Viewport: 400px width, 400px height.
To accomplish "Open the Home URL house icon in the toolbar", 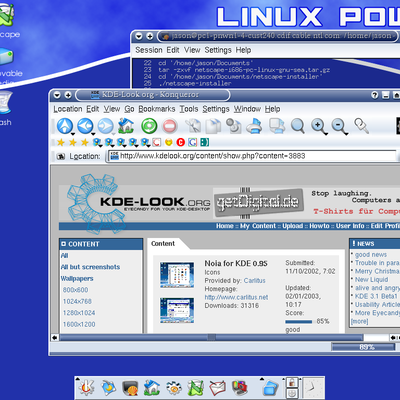I will coord(126,126).
